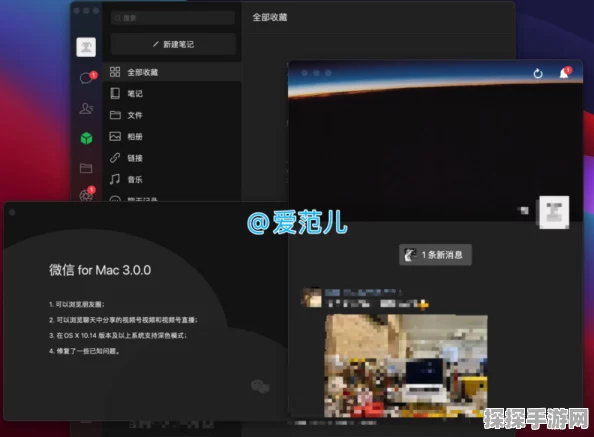Select 笔记 in the favorites list
Screen dimensions: 594x437
click(172, 94)
